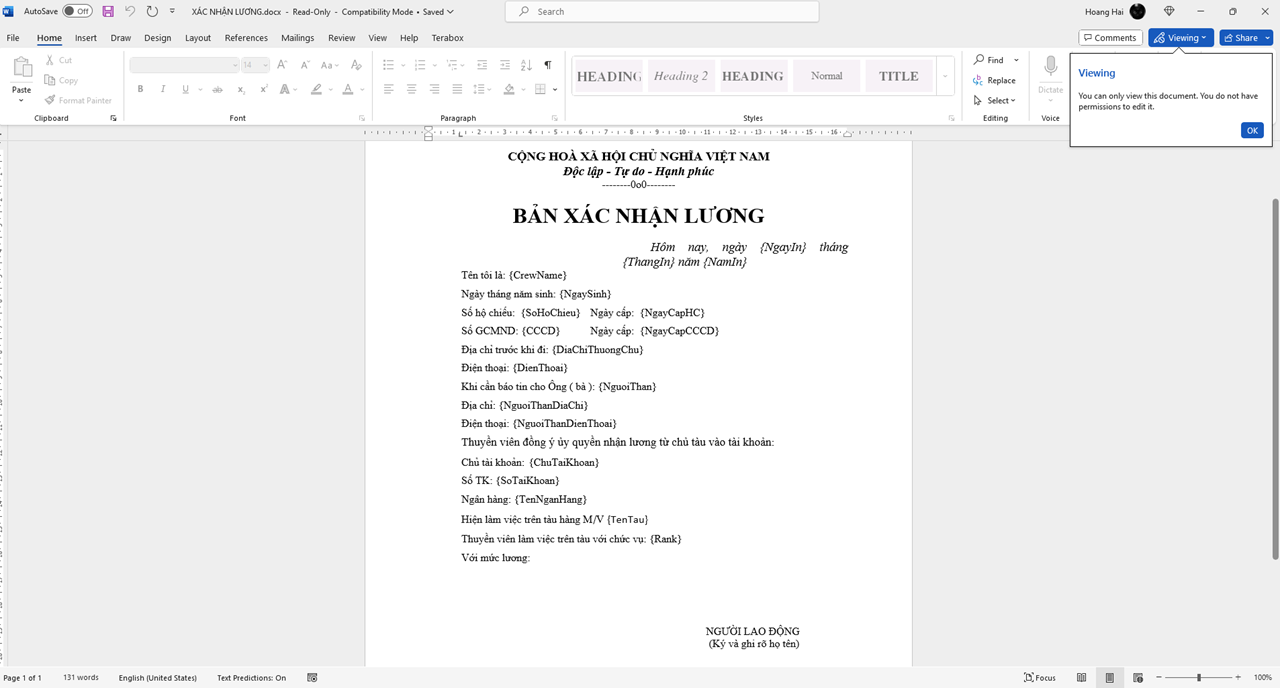The image size is (1280, 688).
Task: Switch to Web Layout view in status bar
Action: click(1137, 677)
